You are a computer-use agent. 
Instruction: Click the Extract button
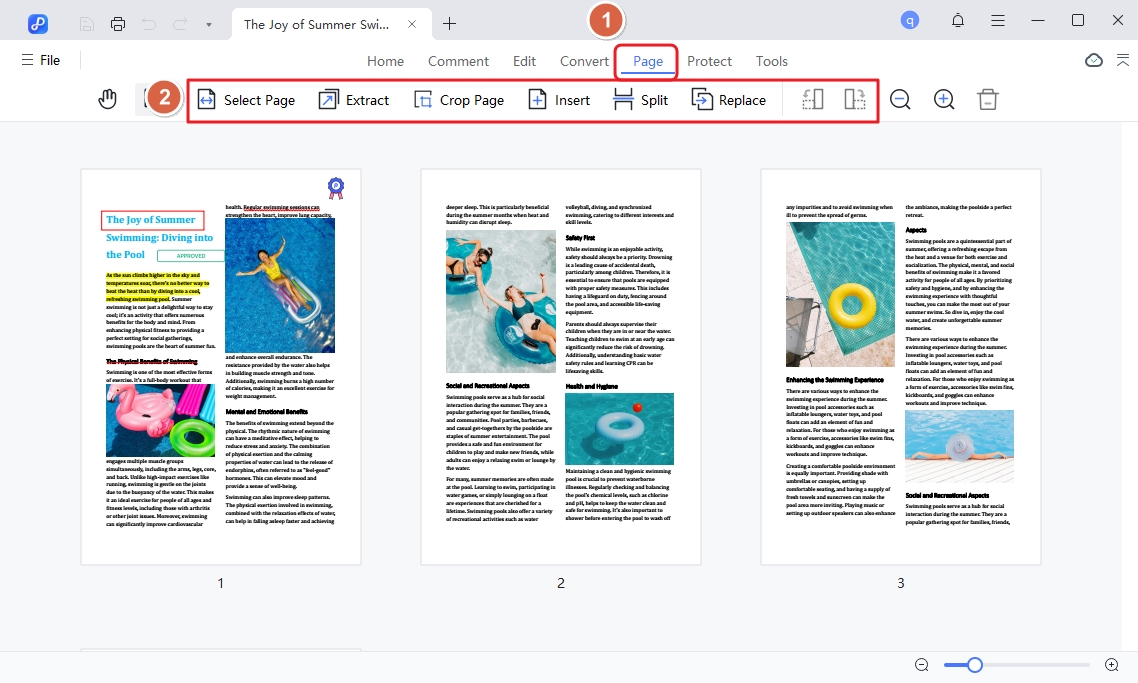click(x=354, y=100)
